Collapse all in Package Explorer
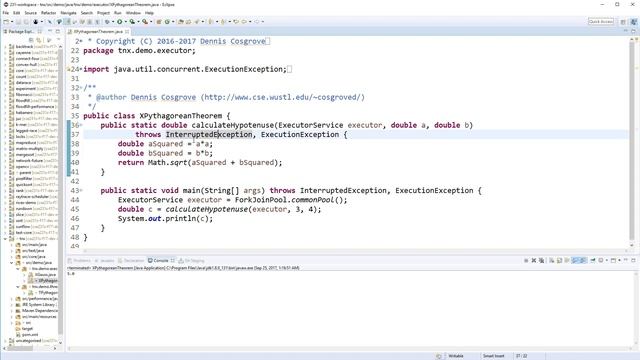This screenshot has height=360, width=640. (31, 40)
